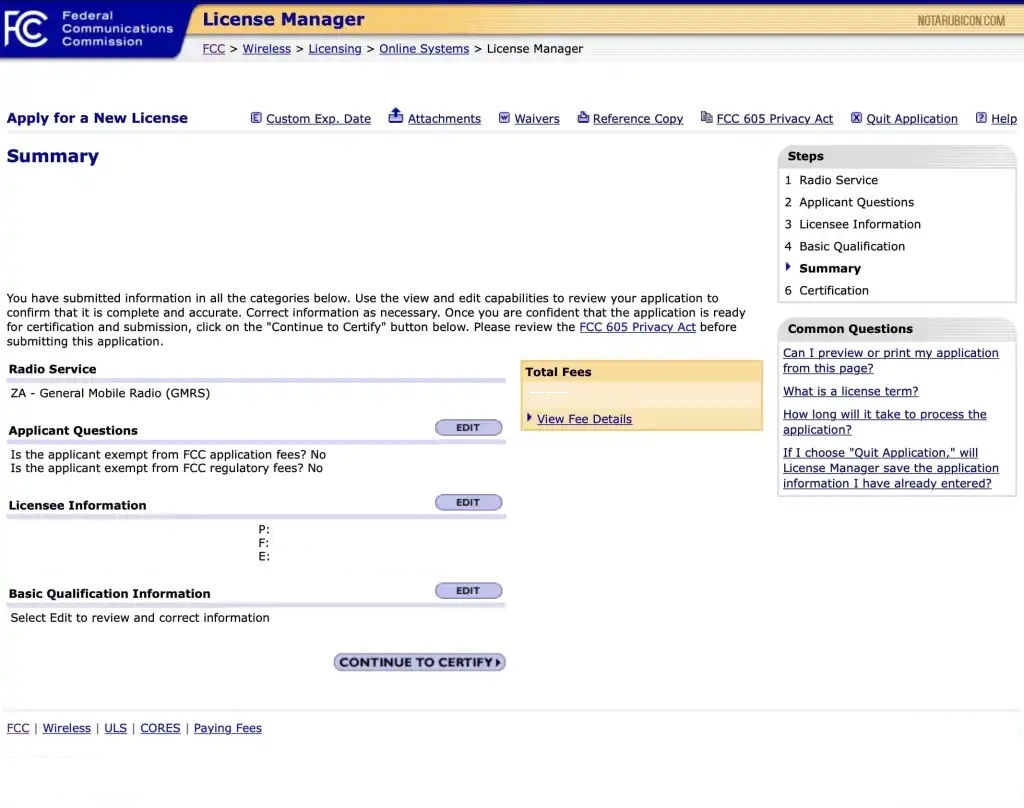Edit the Applicant Questions section
Screen dimensions: 1024x808
(468, 428)
